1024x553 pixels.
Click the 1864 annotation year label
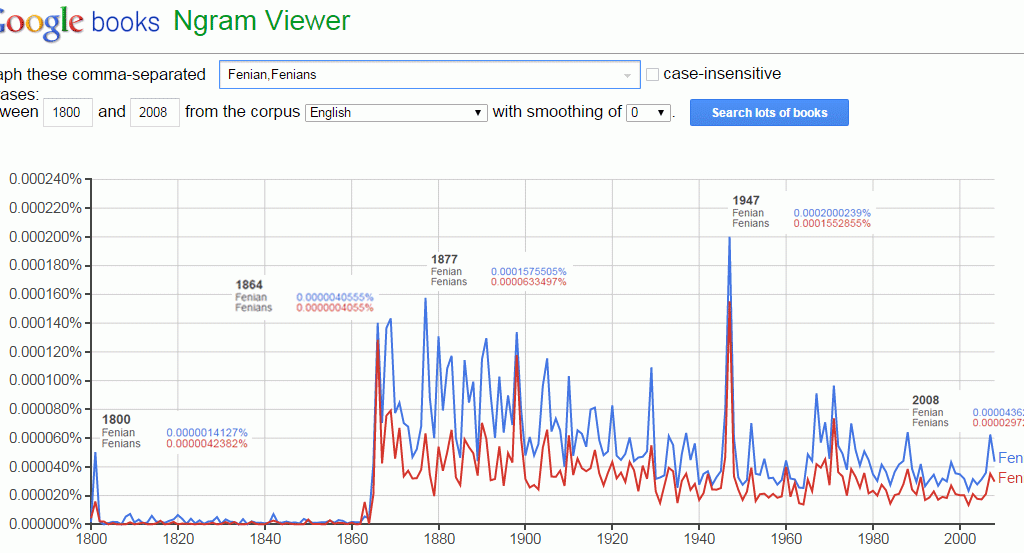[x=249, y=285]
